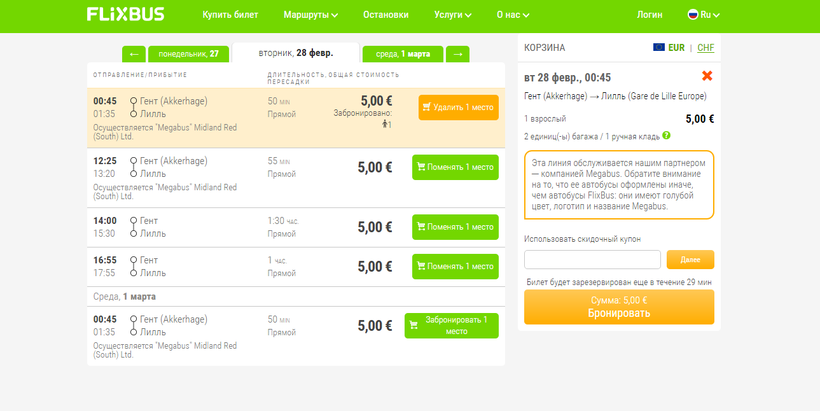This screenshot has height=411, width=820.
Task: Select EUR currency in the cart
Action: click(675, 47)
